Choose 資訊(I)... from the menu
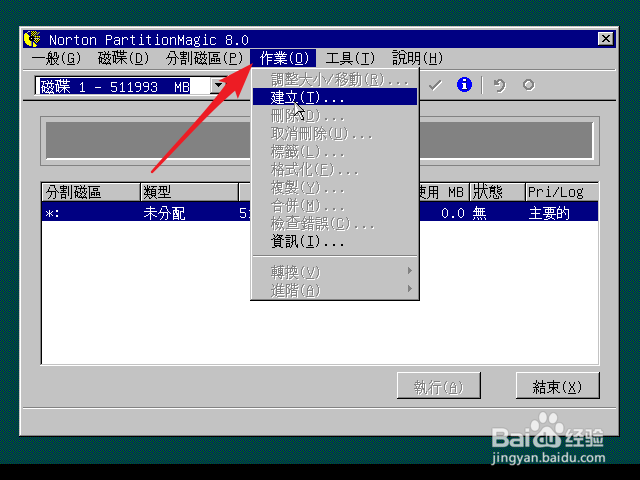This screenshot has width=640, height=480. click(335, 242)
